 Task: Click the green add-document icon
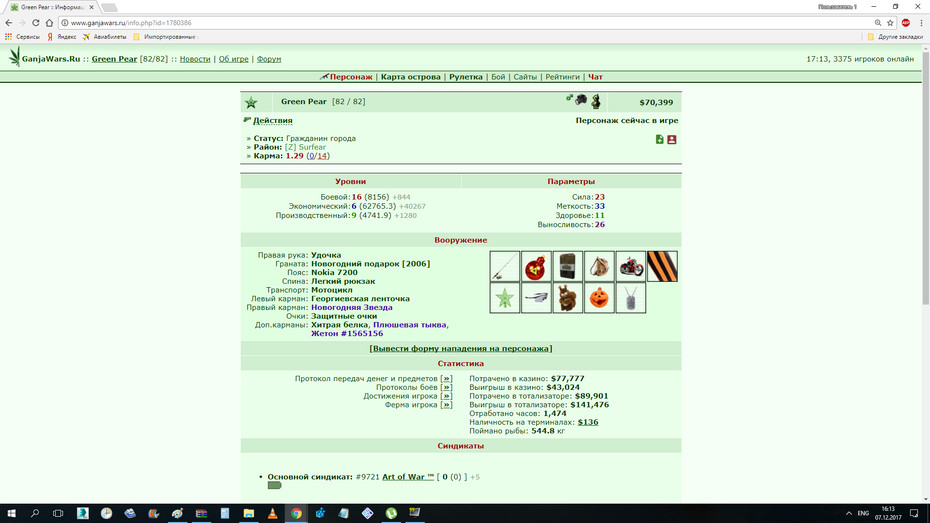coord(660,139)
